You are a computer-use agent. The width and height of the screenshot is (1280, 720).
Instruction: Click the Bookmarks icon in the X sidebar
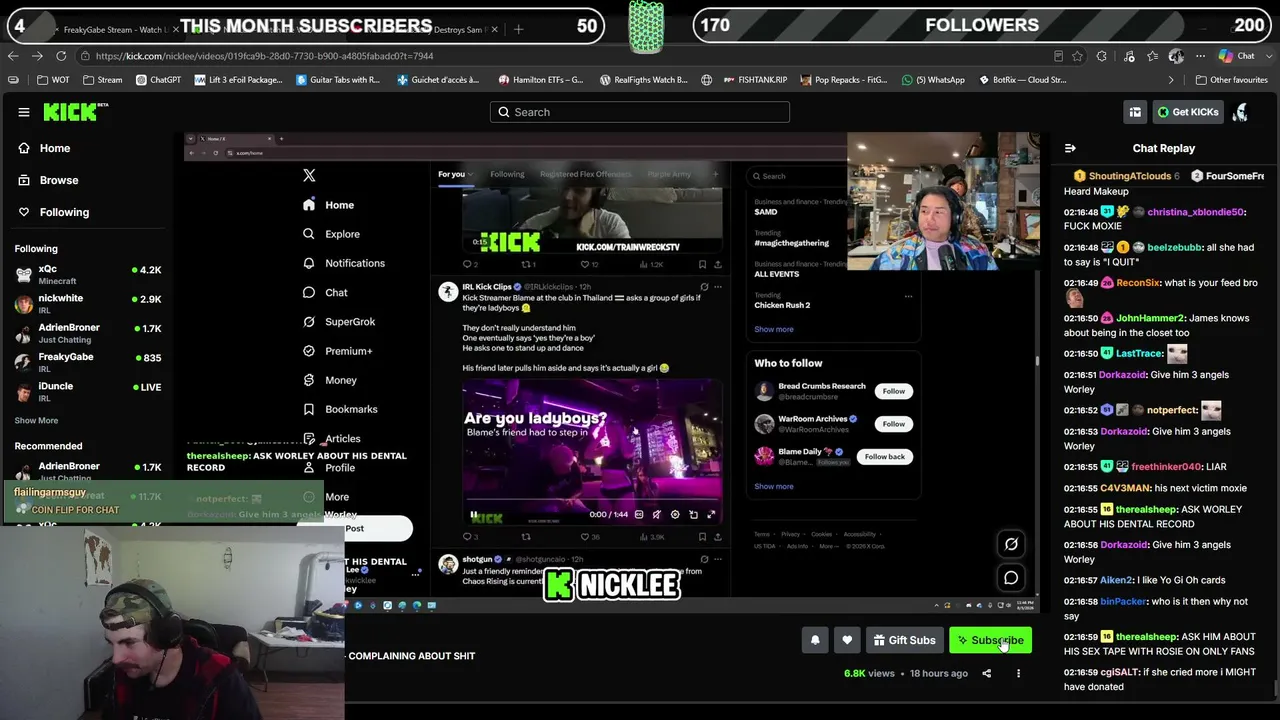(x=309, y=409)
